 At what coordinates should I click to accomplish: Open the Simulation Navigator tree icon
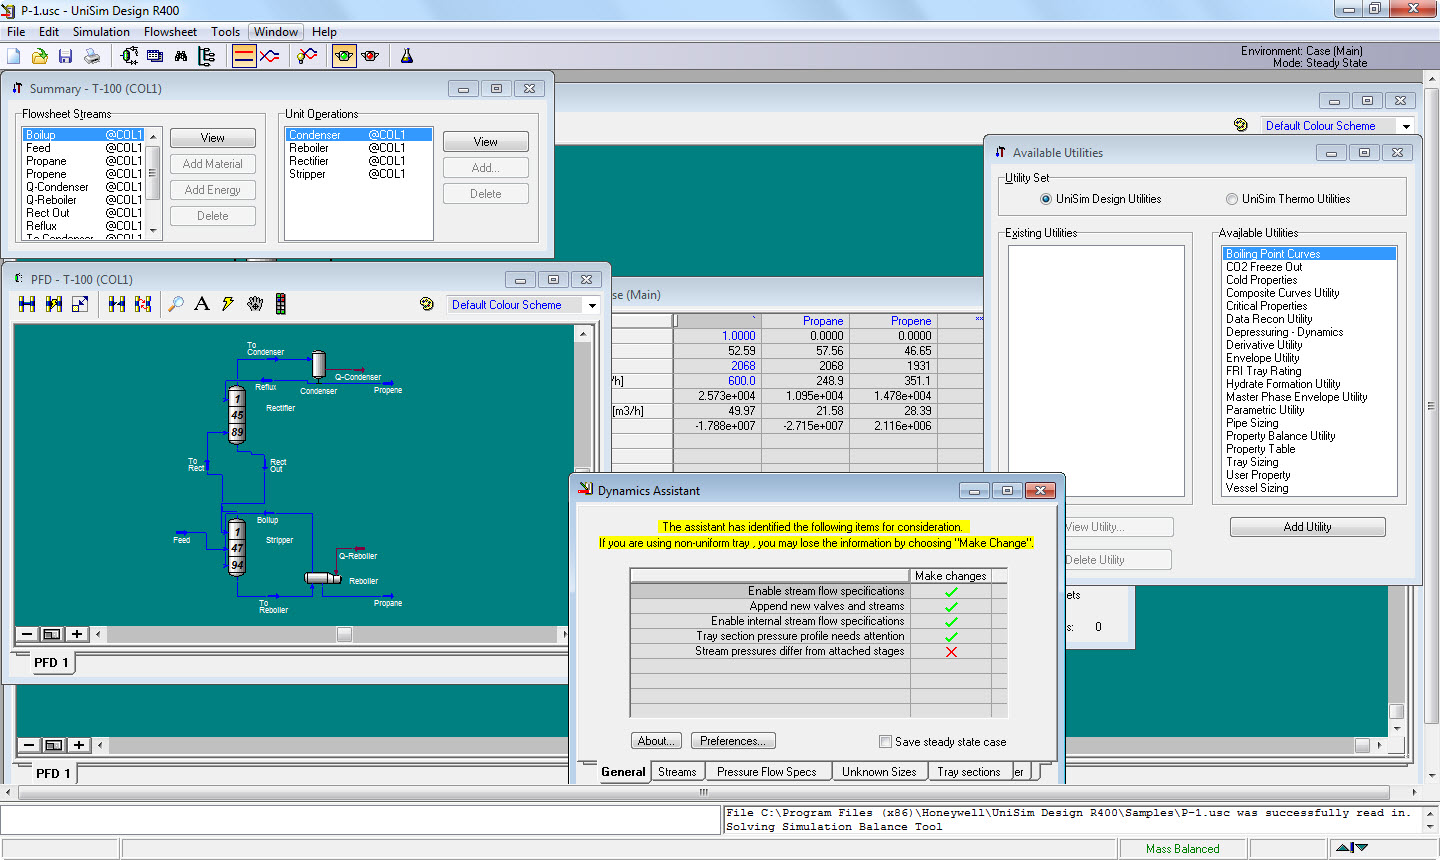click(207, 56)
